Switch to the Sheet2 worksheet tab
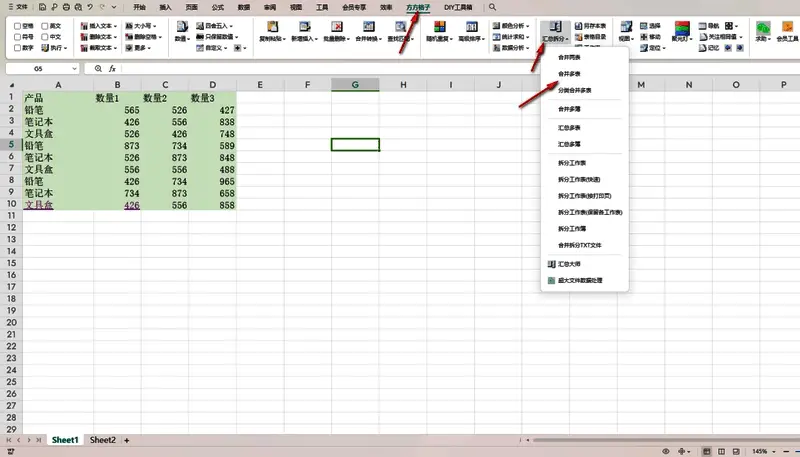 point(102,440)
